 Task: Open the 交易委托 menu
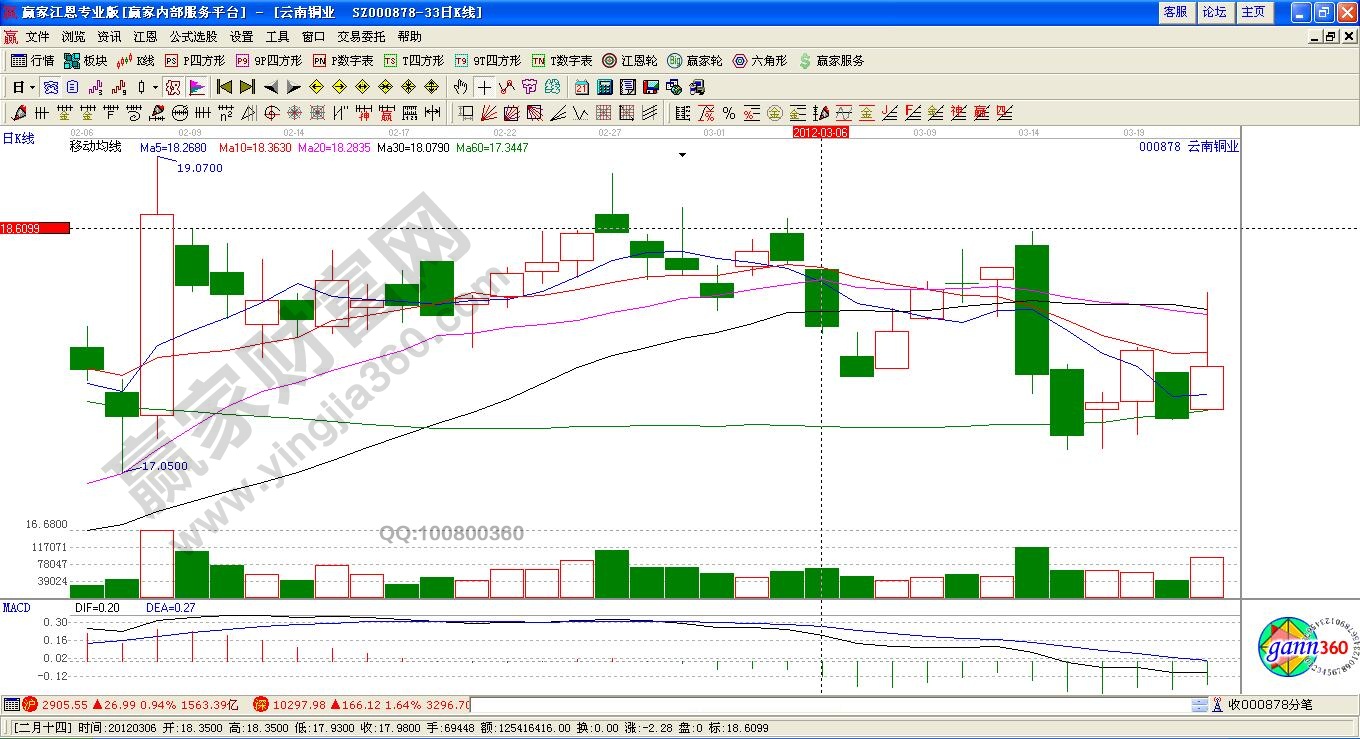(x=360, y=37)
